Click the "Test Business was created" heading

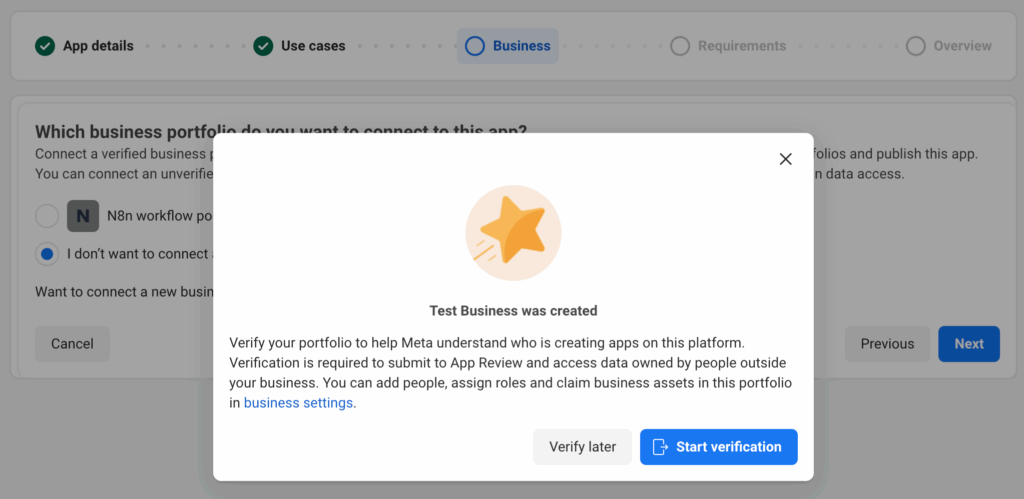tap(513, 311)
